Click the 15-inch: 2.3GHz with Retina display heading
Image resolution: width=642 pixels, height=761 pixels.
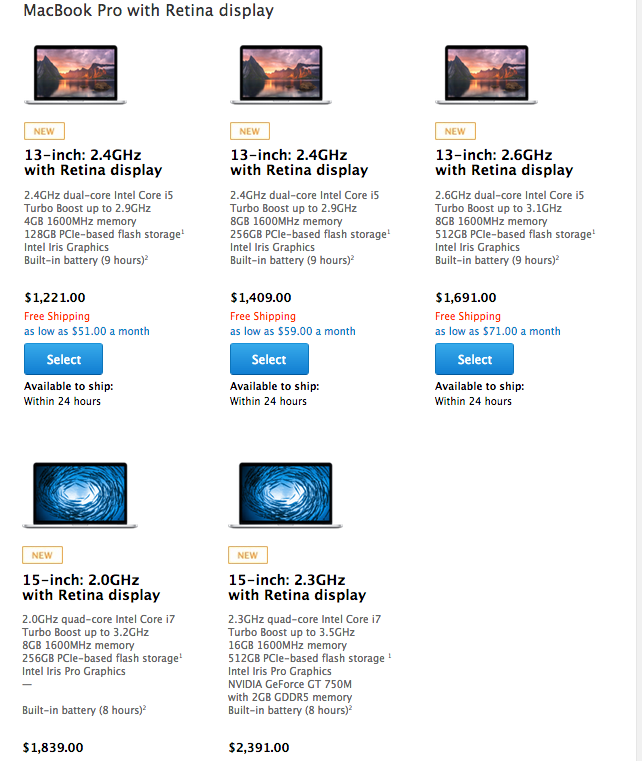(297, 587)
